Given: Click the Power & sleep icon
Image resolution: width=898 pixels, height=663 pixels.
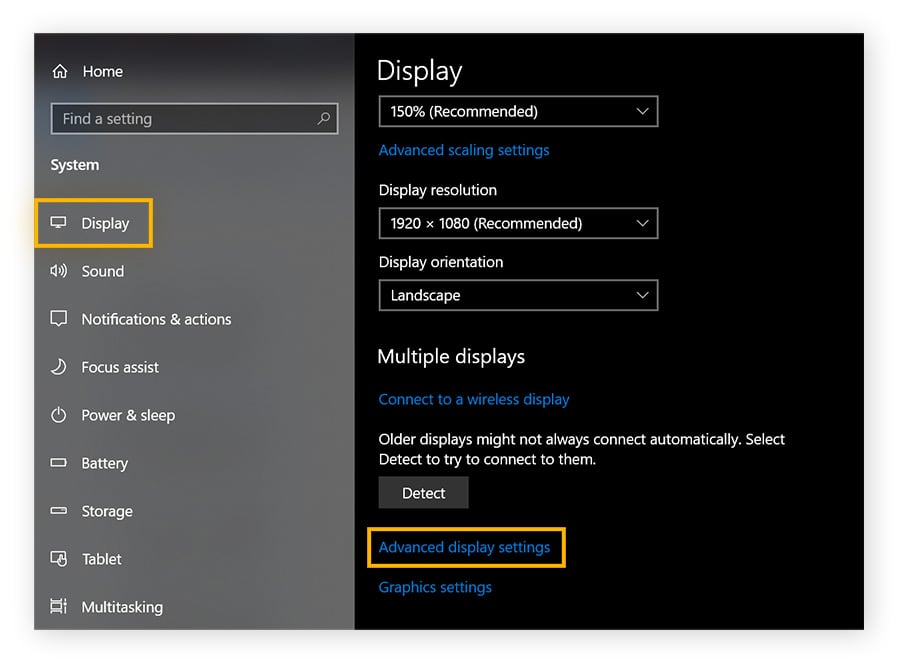Looking at the screenshot, I should click(60, 415).
